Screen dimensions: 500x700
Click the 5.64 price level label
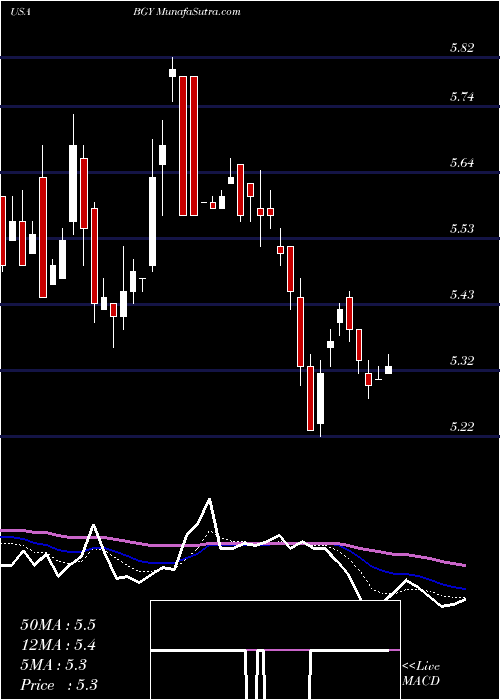click(x=462, y=163)
